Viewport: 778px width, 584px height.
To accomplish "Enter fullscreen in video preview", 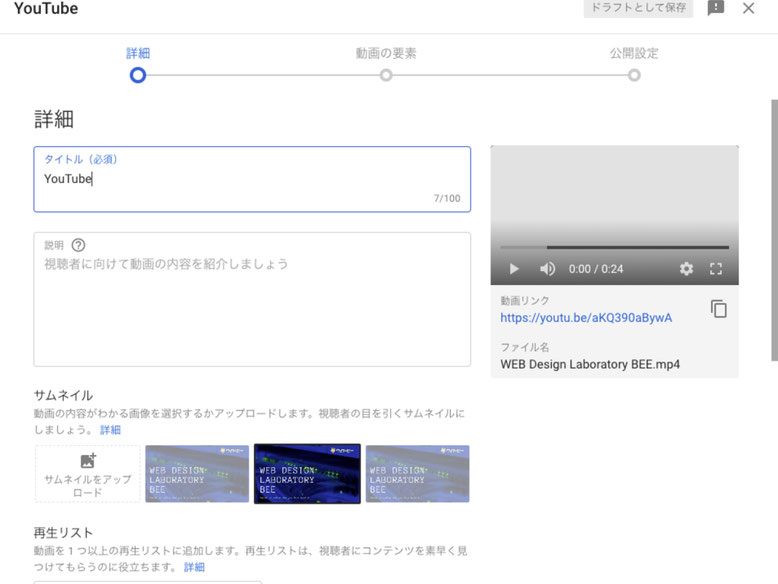I will coord(716,269).
